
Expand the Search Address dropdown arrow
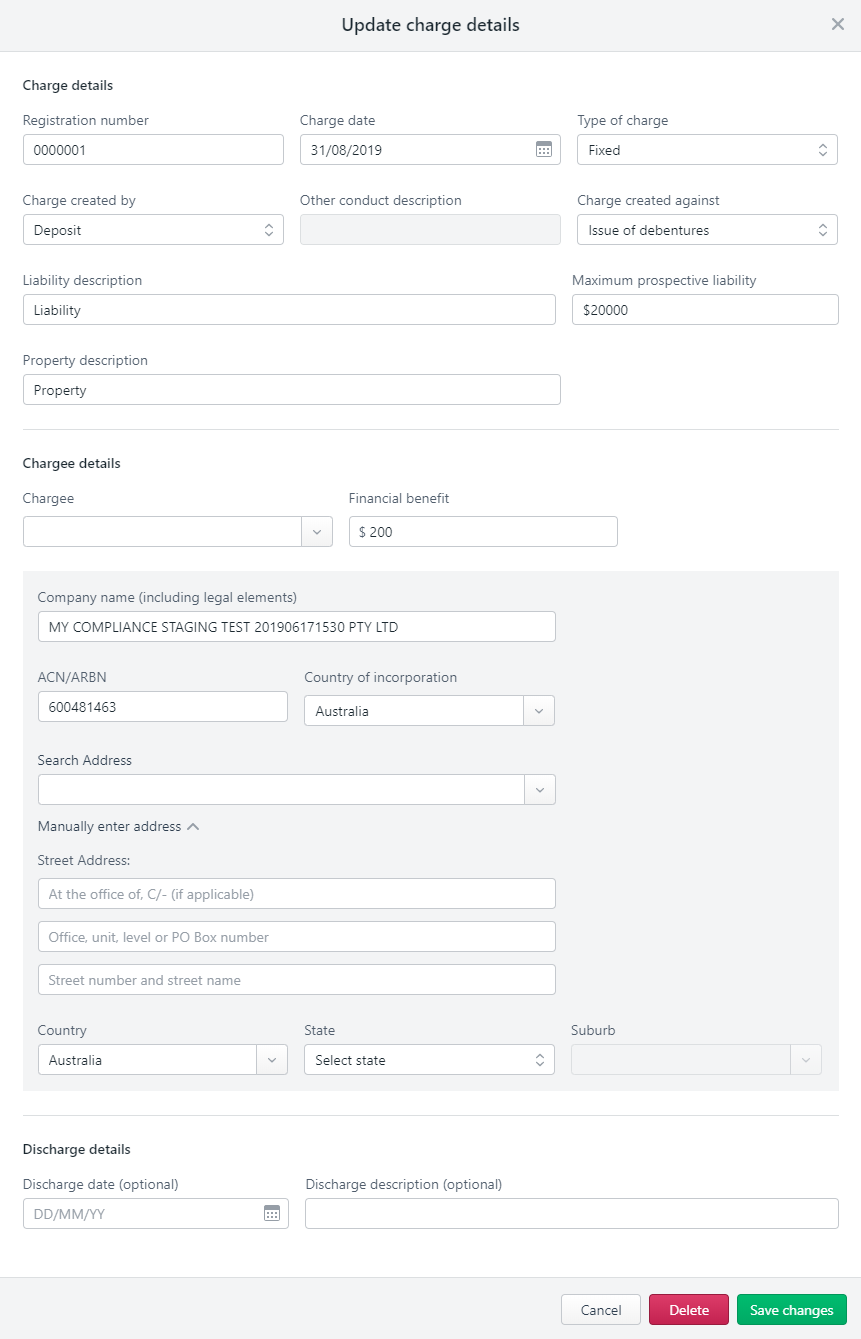[x=539, y=790]
